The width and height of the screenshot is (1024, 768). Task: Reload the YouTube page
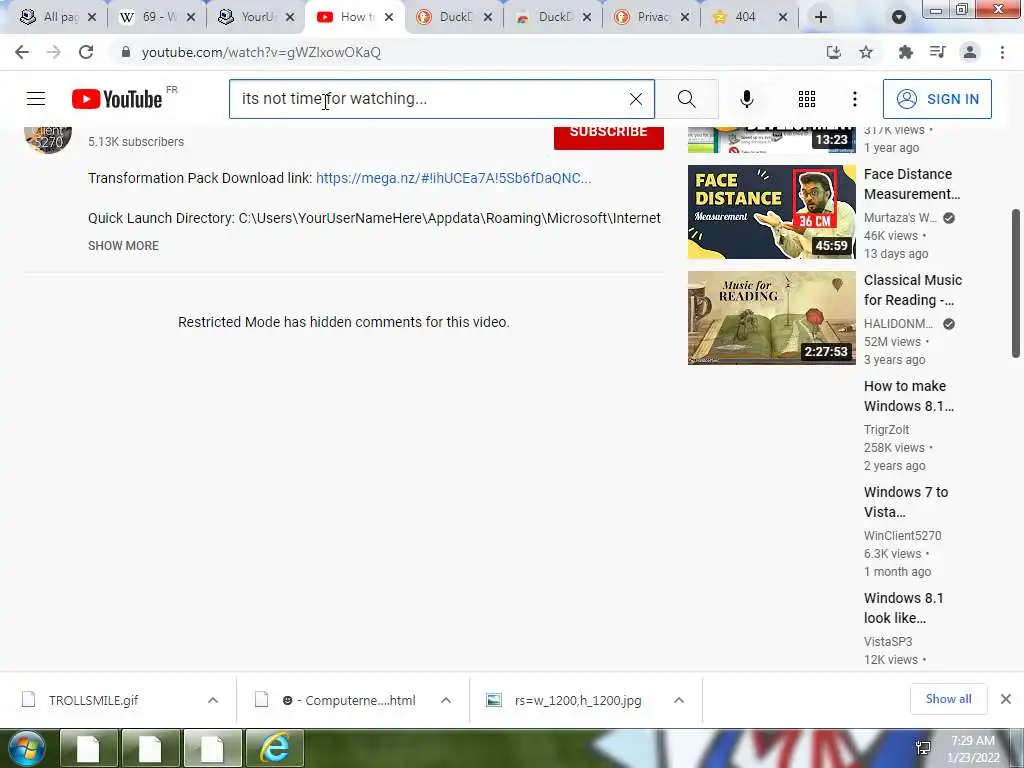pos(86,52)
